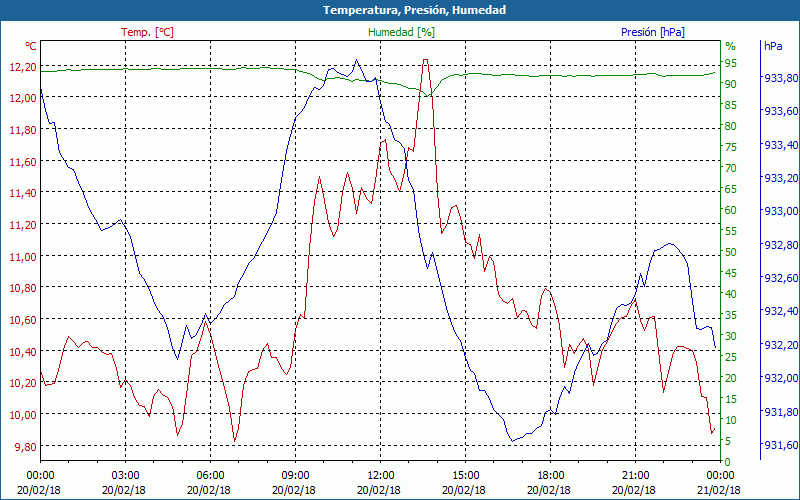Image resolution: width=800 pixels, height=500 pixels.
Task: Choose the '931,60' pressure axis value
Action: [x=781, y=445]
